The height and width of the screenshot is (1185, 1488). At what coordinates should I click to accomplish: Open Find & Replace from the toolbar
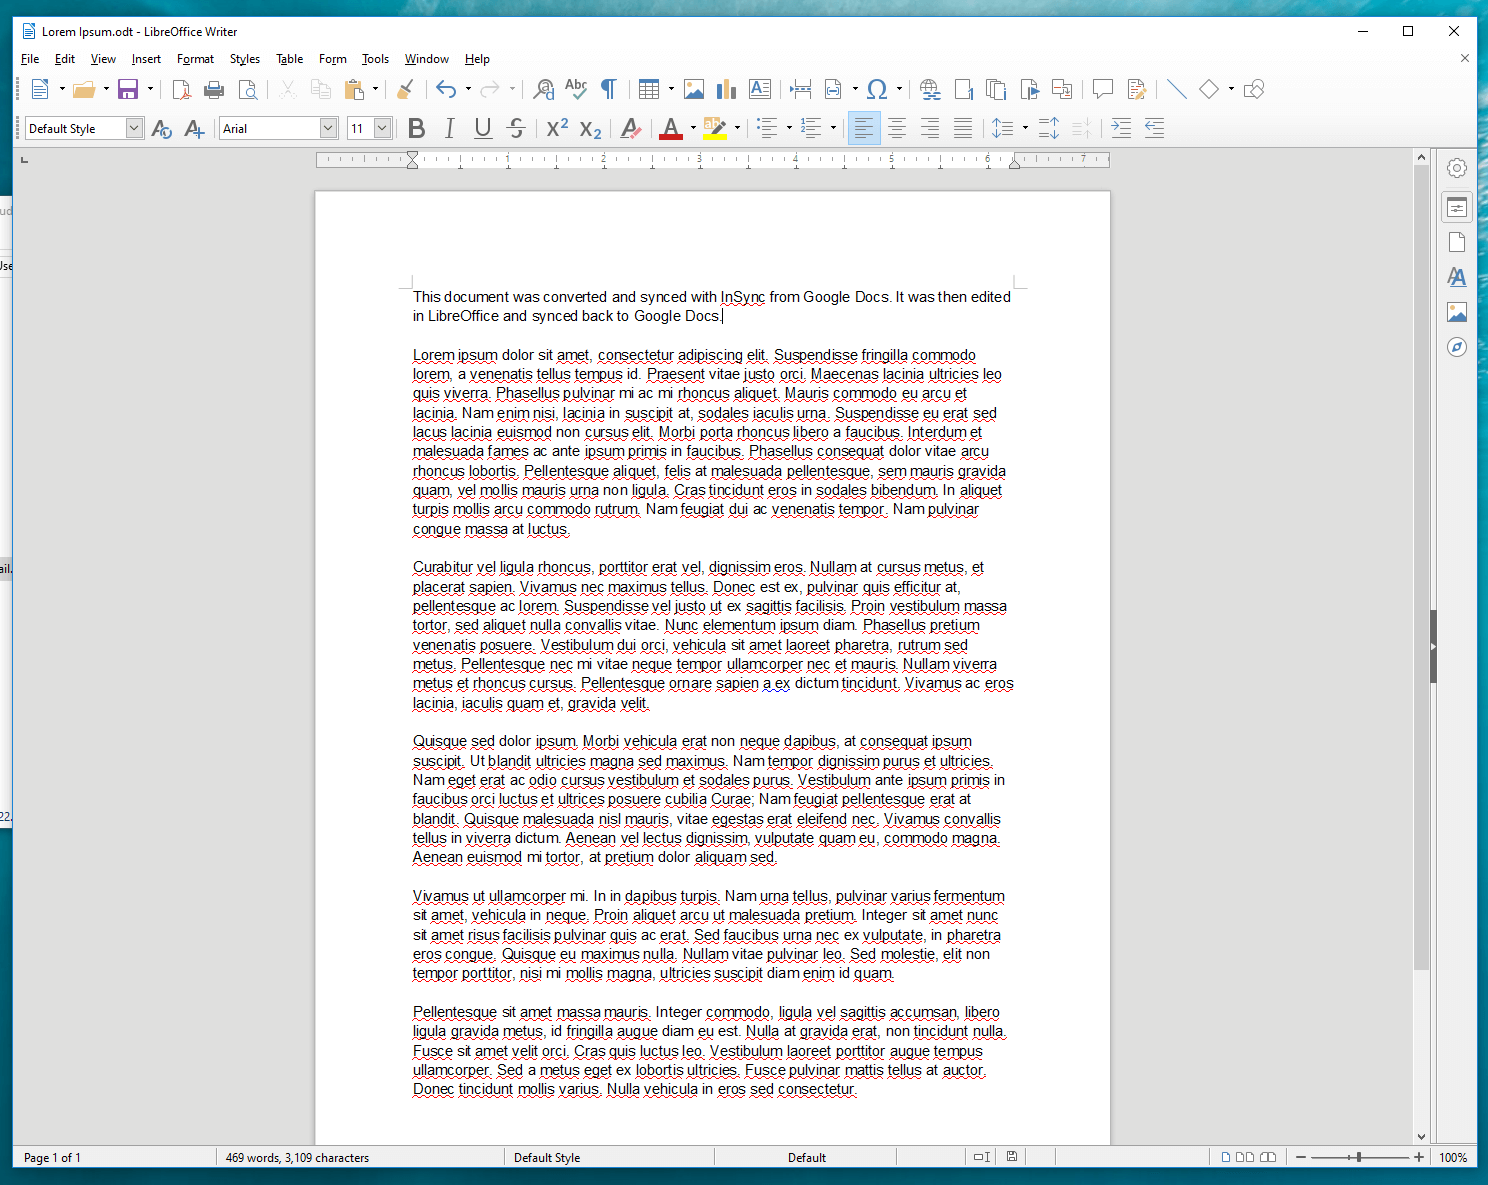tap(543, 90)
